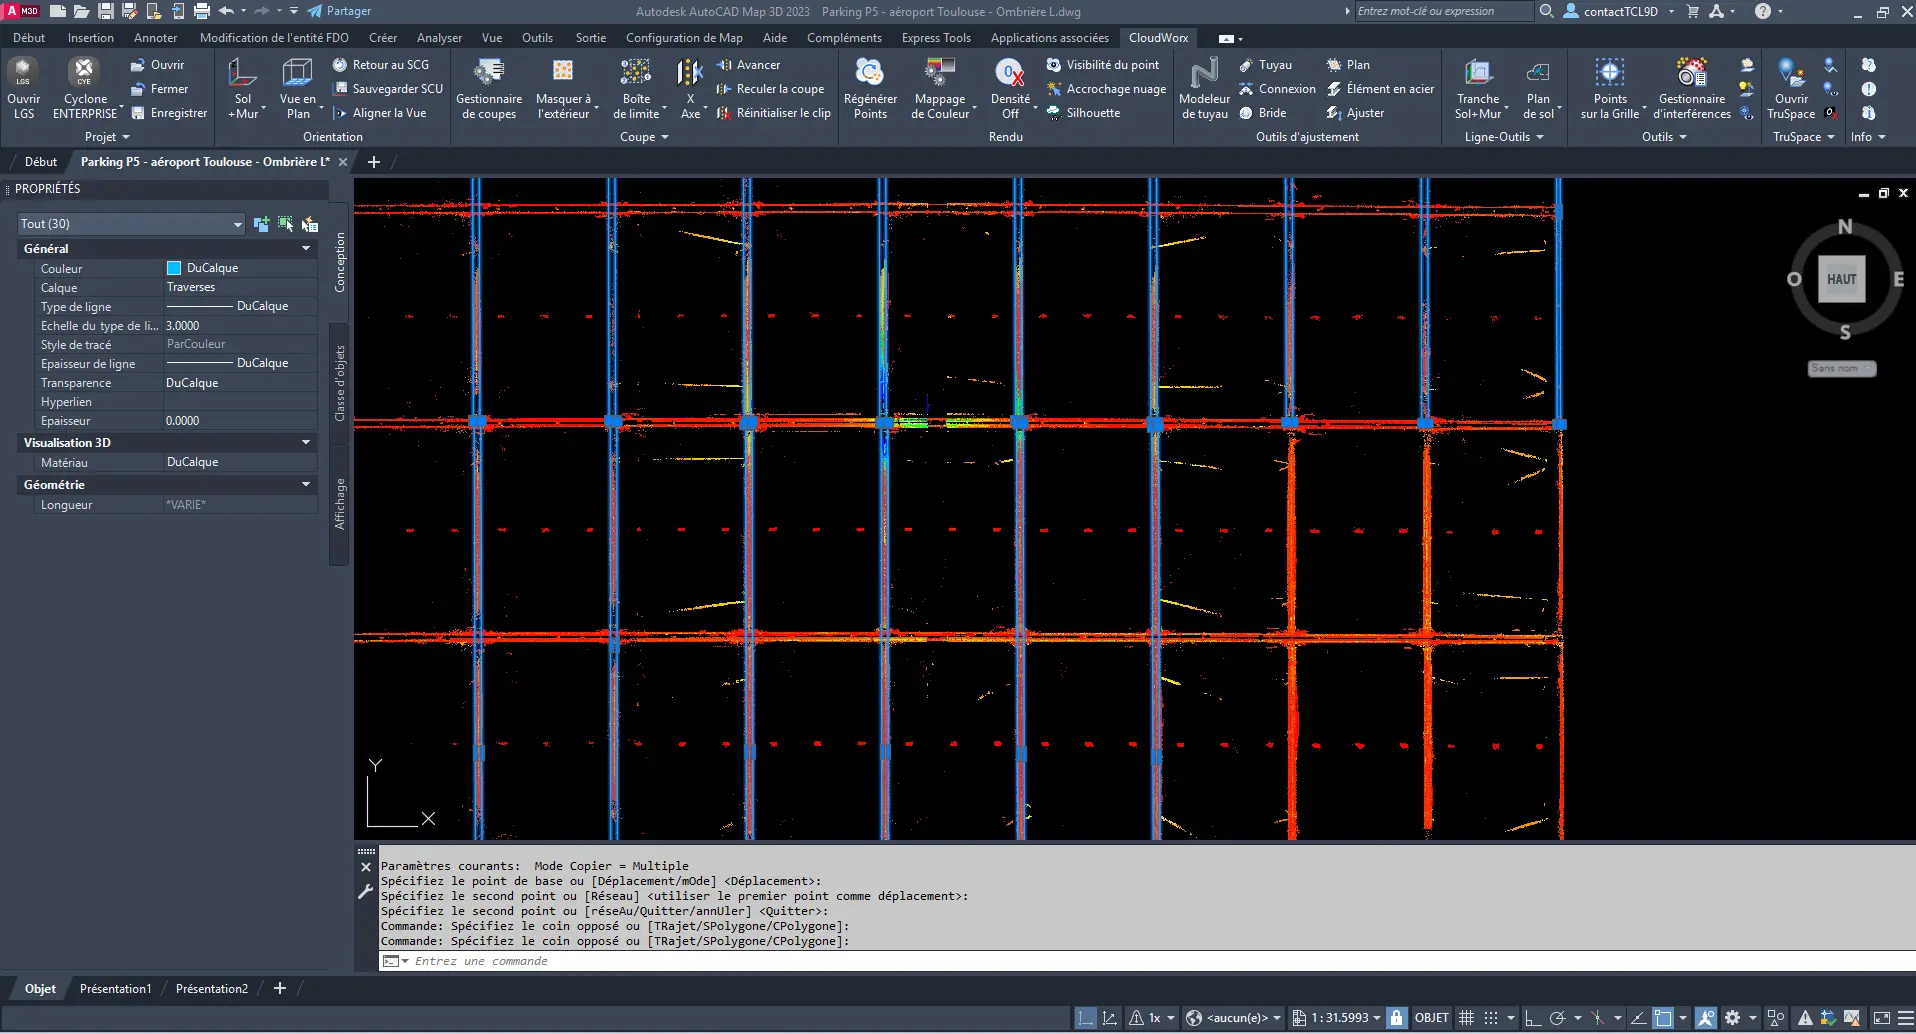The image size is (1916, 1034).
Task: Click the Couleur DuCalque cyan swatch
Action: (x=174, y=268)
